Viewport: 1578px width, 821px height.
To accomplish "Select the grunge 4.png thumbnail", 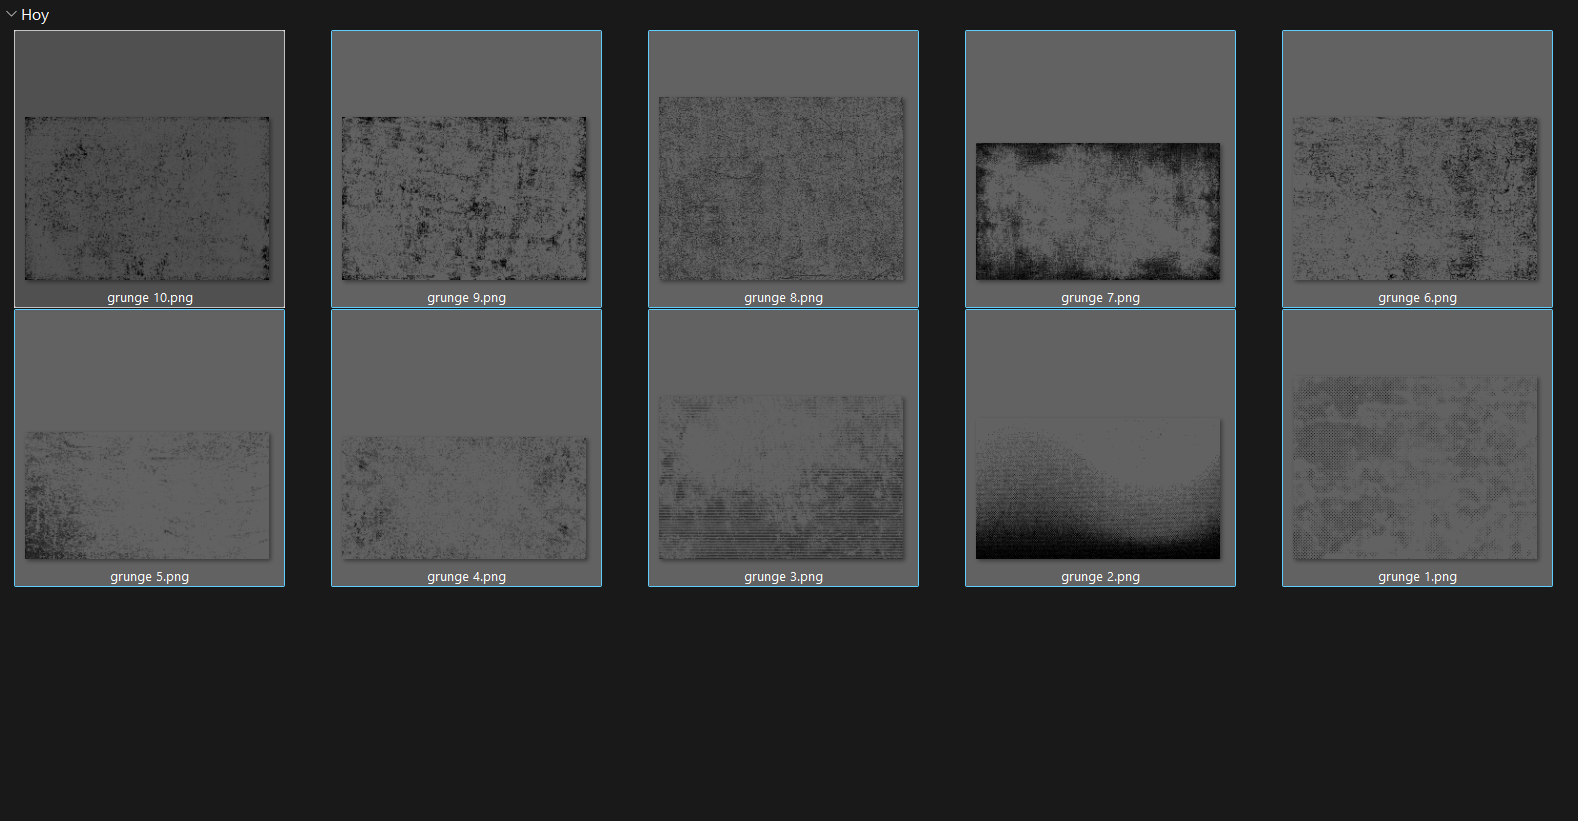I will pos(464,497).
